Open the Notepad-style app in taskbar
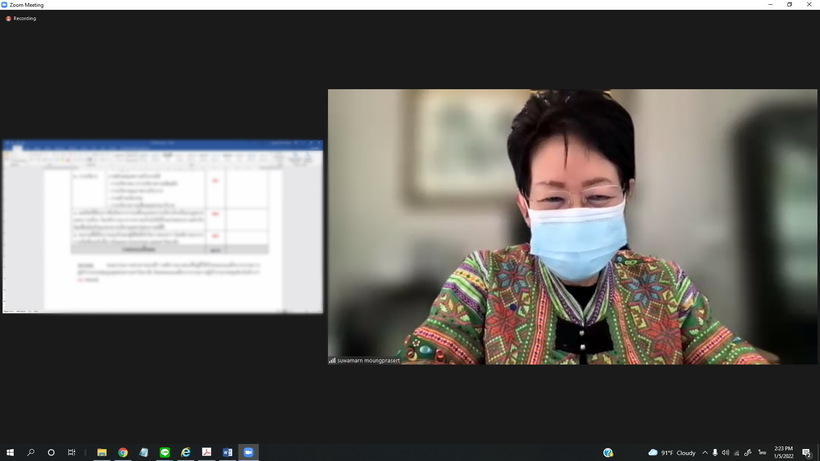The height and width of the screenshot is (461, 820). click(144, 452)
